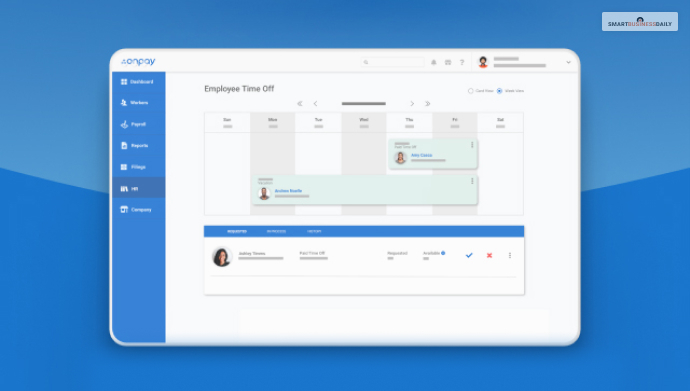Click the user avatar in header
690x391 pixels.
483,62
